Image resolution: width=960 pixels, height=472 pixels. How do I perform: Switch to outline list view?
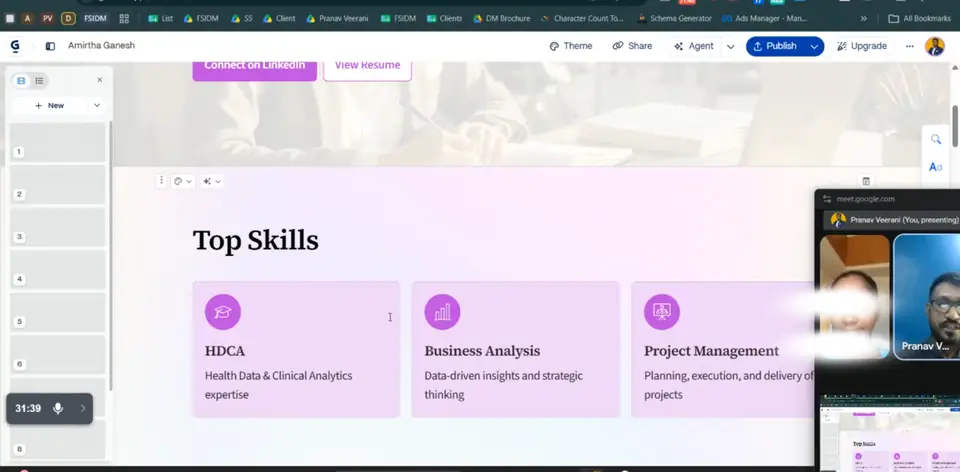[39, 81]
